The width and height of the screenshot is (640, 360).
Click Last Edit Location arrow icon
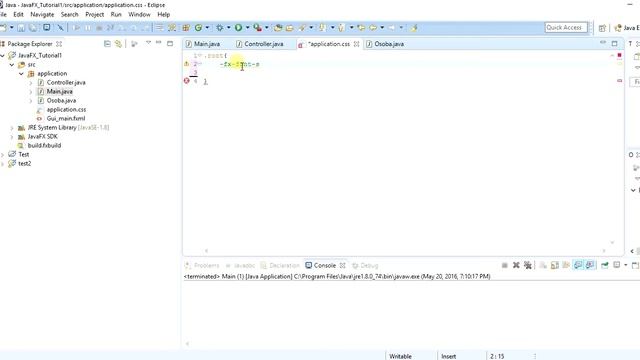click(x=361, y=28)
